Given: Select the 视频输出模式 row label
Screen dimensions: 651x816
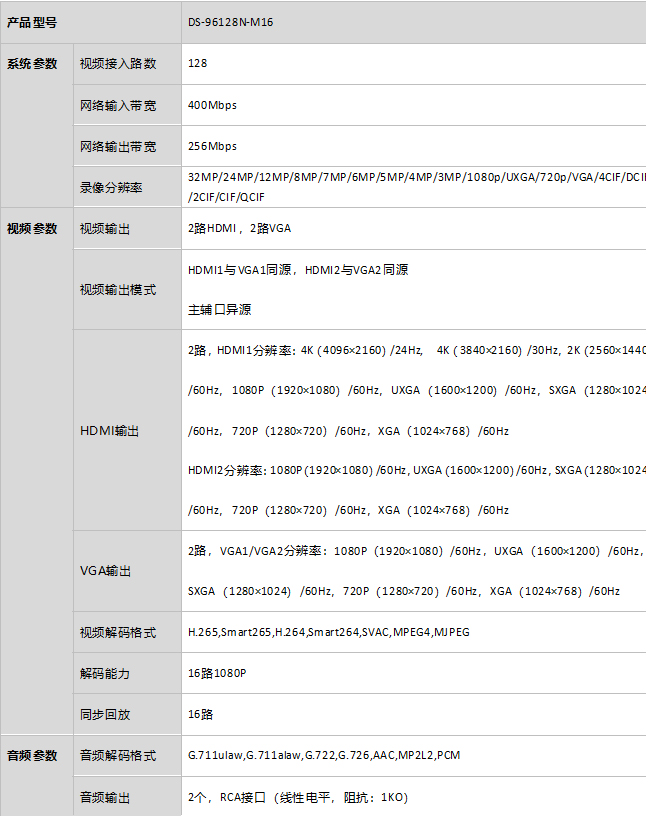Looking at the screenshot, I should (x=118, y=290).
